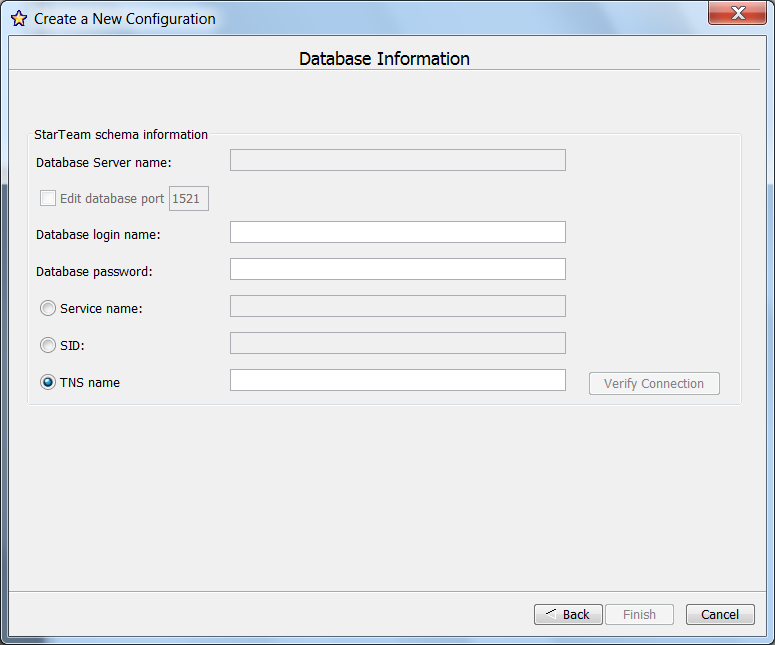775x645 pixels.
Task: Click the SID text field
Action: click(x=397, y=343)
